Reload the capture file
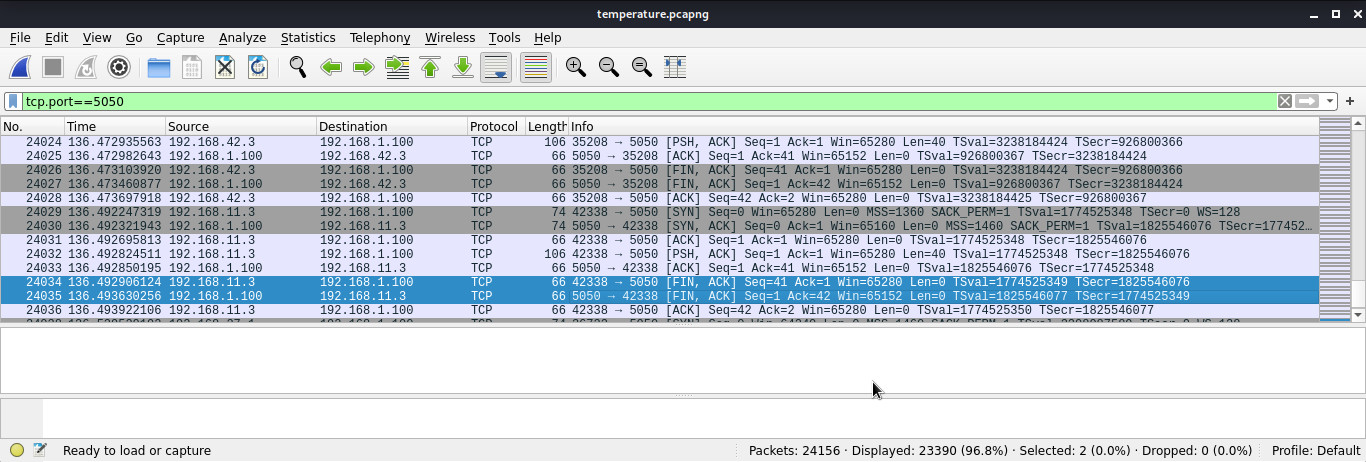The image size is (1366, 462). coord(258,67)
